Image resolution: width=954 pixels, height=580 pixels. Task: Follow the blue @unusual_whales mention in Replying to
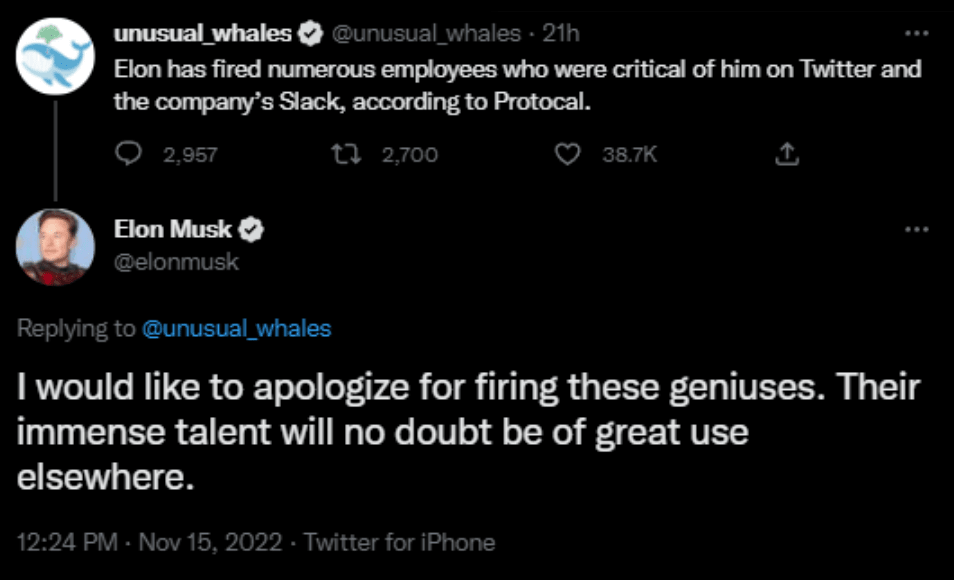[x=237, y=329]
